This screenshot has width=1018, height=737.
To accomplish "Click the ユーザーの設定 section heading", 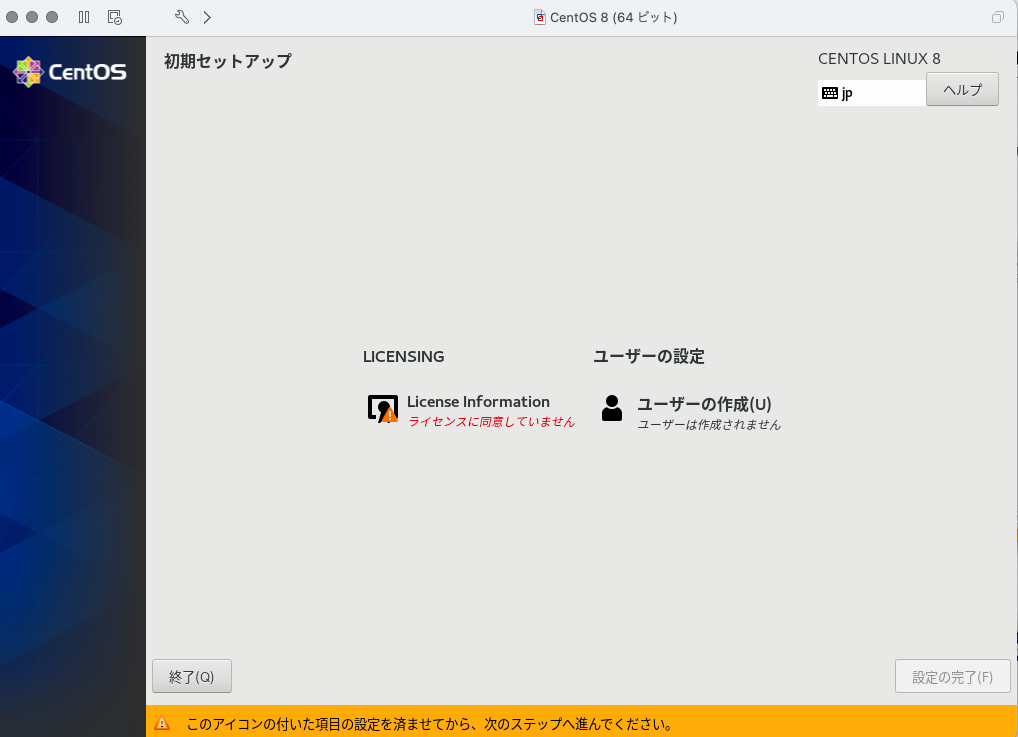I will [x=649, y=356].
